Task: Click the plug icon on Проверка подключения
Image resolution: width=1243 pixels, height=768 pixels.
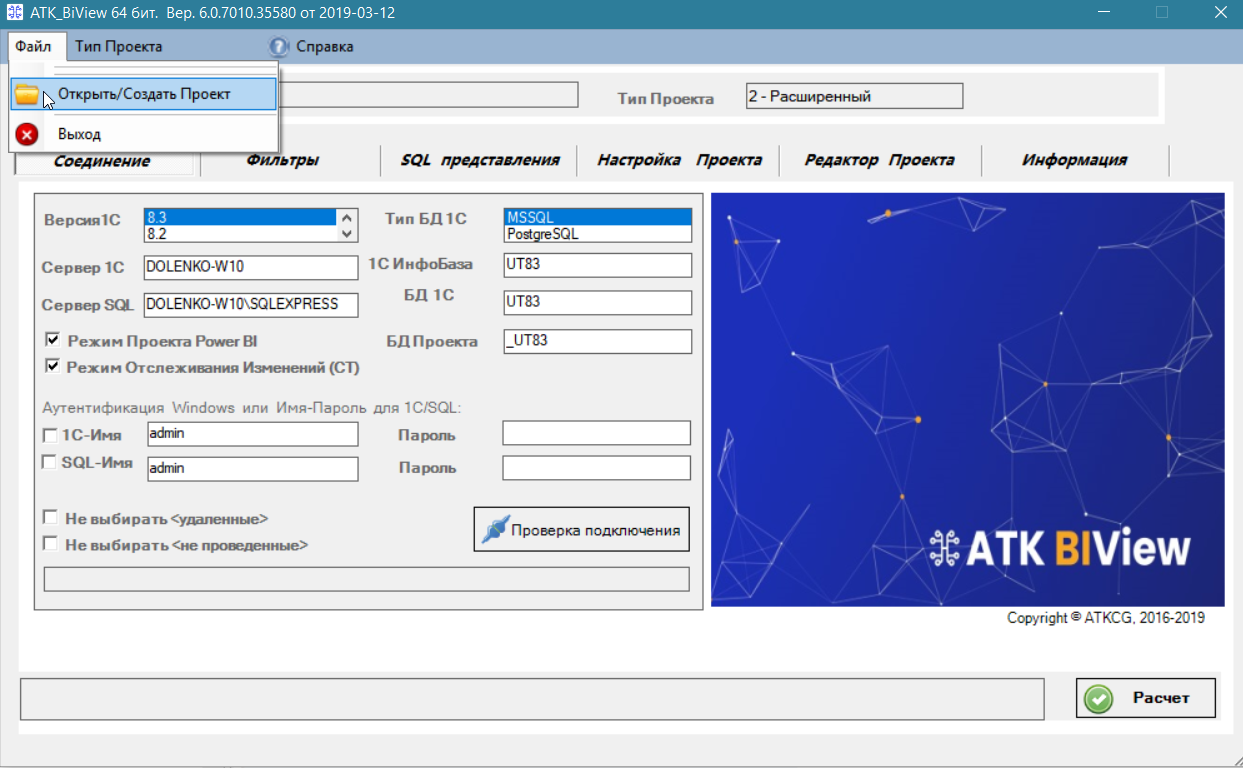Action: tap(495, 530)
